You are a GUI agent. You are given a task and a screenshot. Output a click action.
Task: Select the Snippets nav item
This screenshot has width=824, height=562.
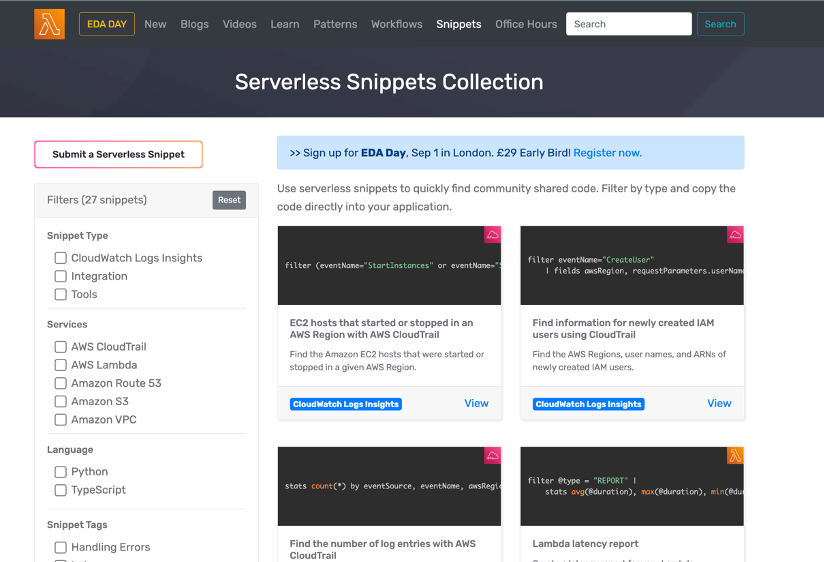[459, 24]
